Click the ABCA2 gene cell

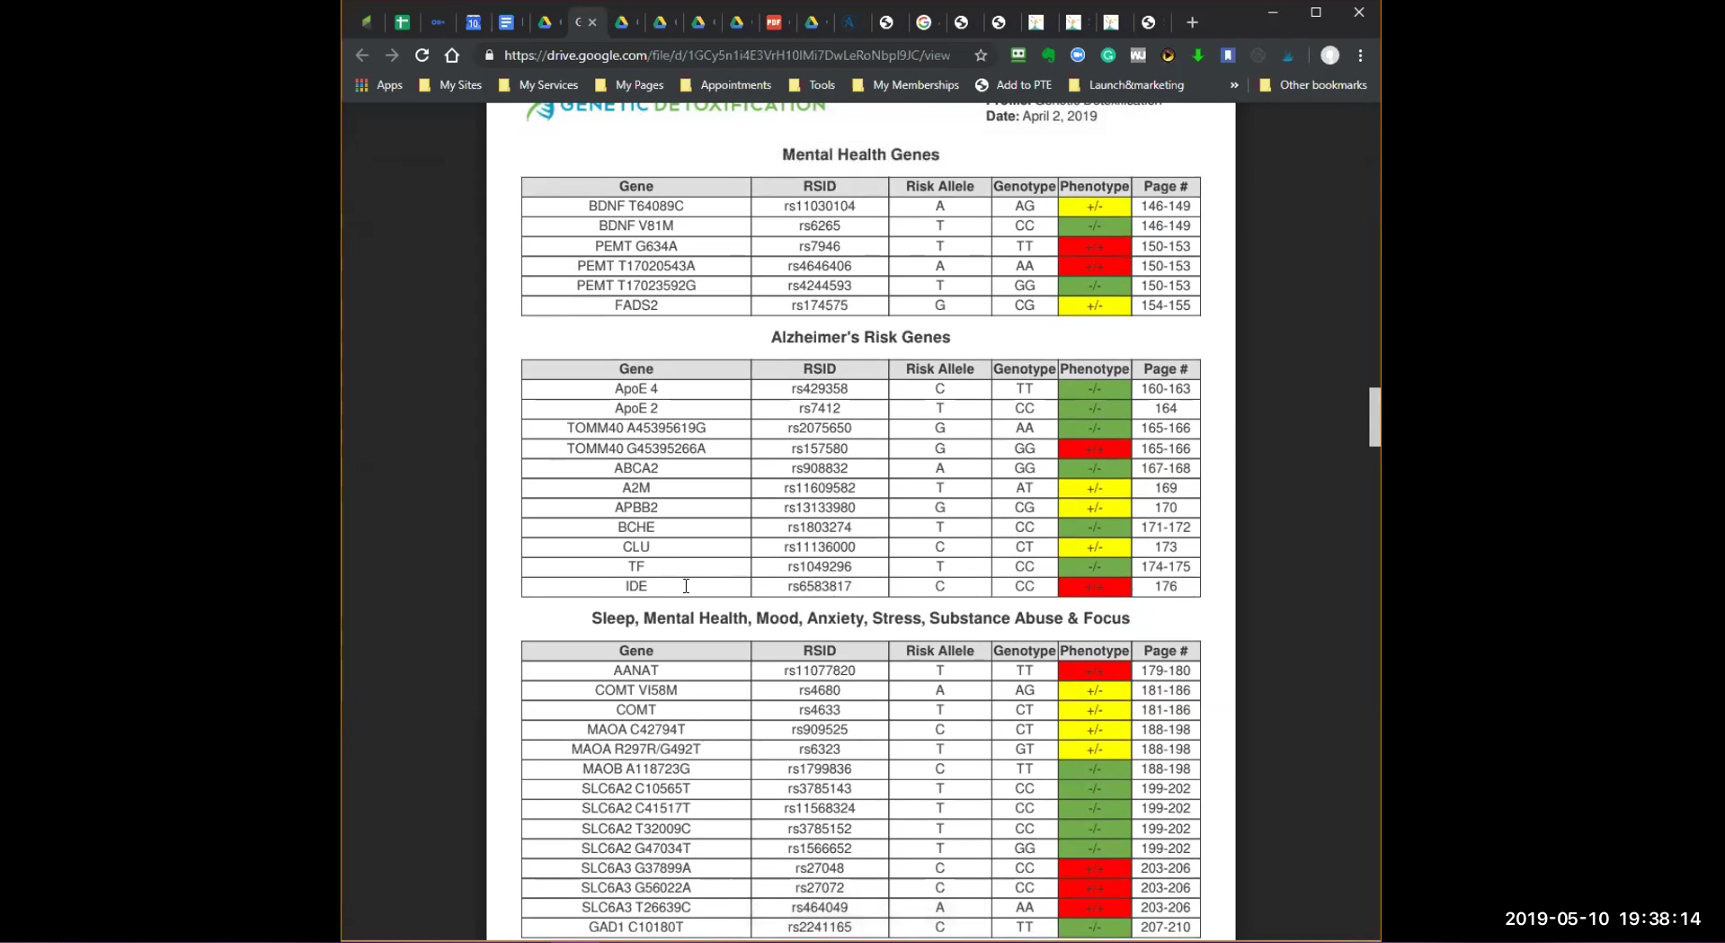636,468
